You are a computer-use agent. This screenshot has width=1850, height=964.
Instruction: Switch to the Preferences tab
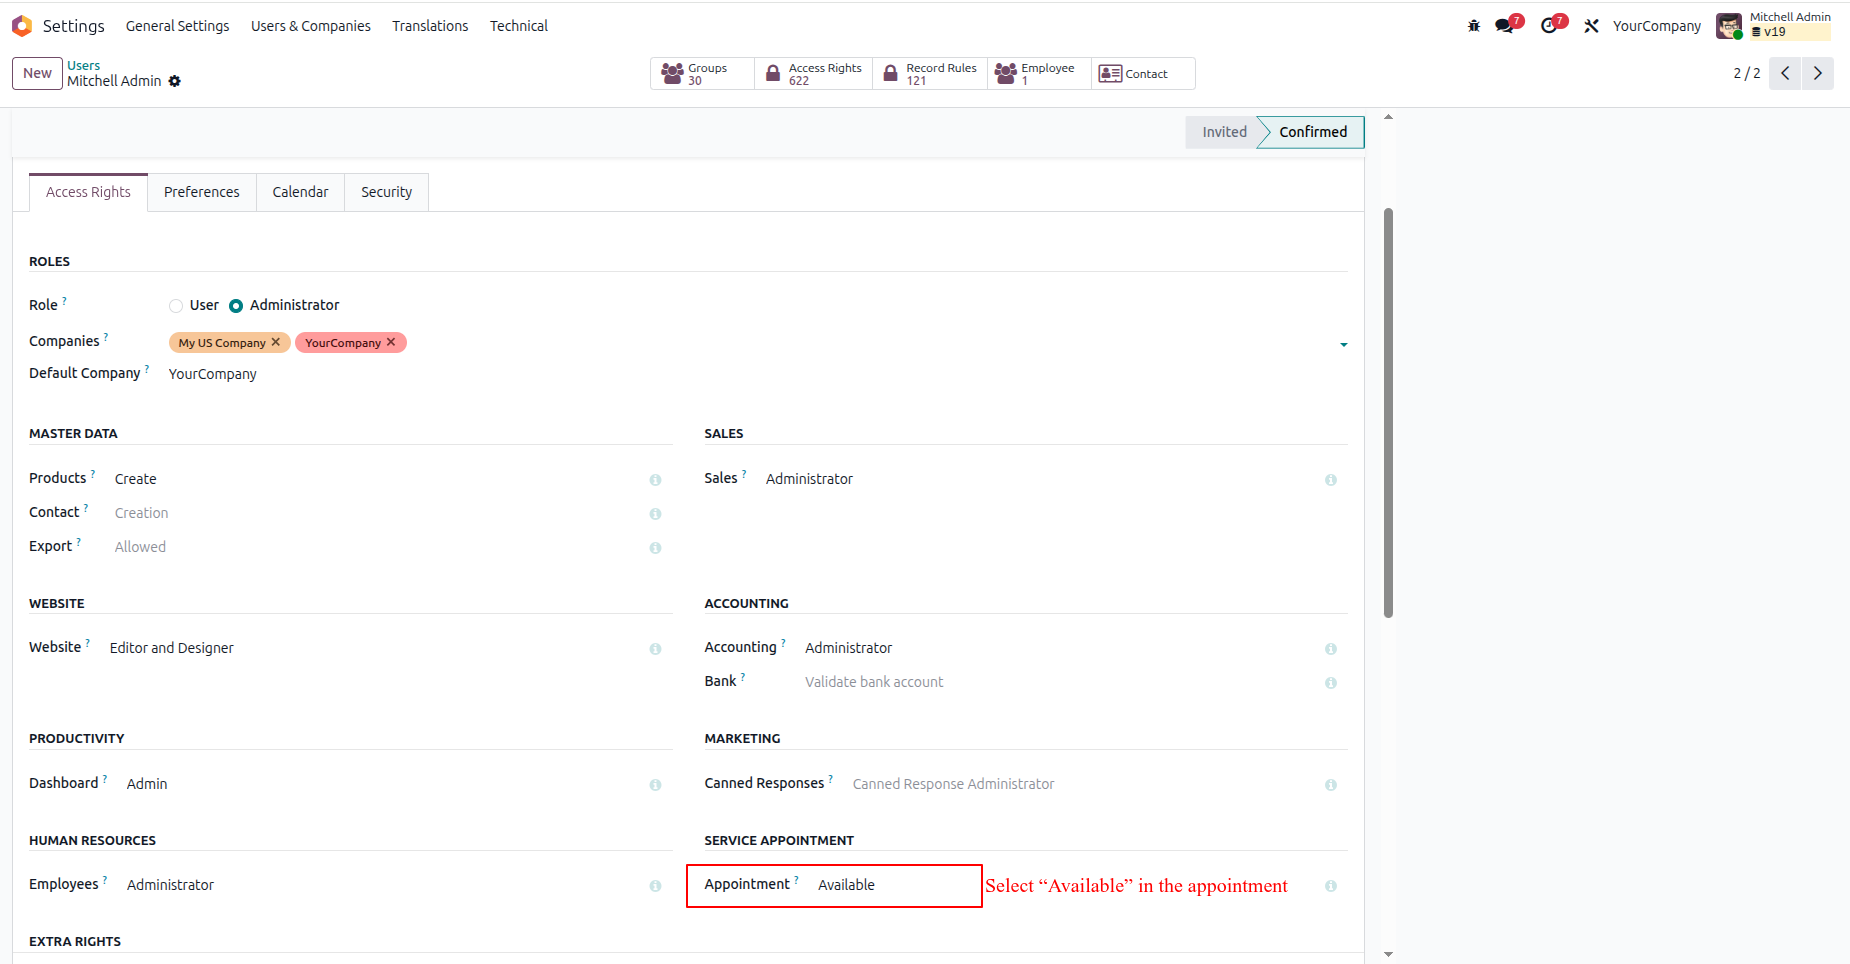[x=202, y=192]
